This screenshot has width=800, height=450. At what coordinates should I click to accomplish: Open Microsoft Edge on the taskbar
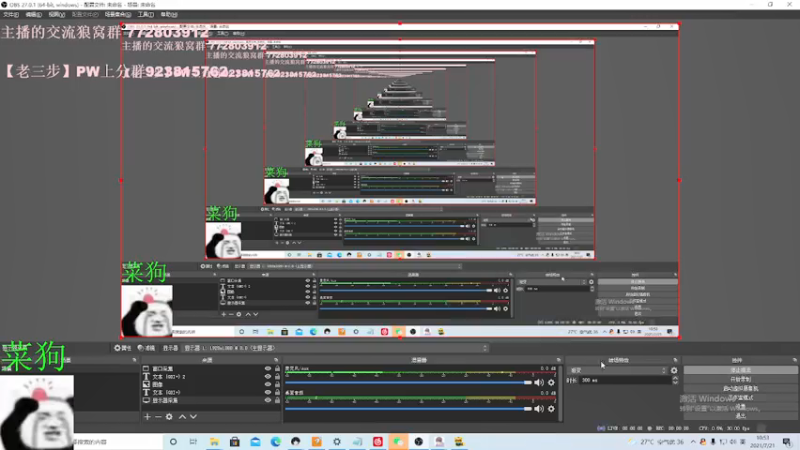276,442
